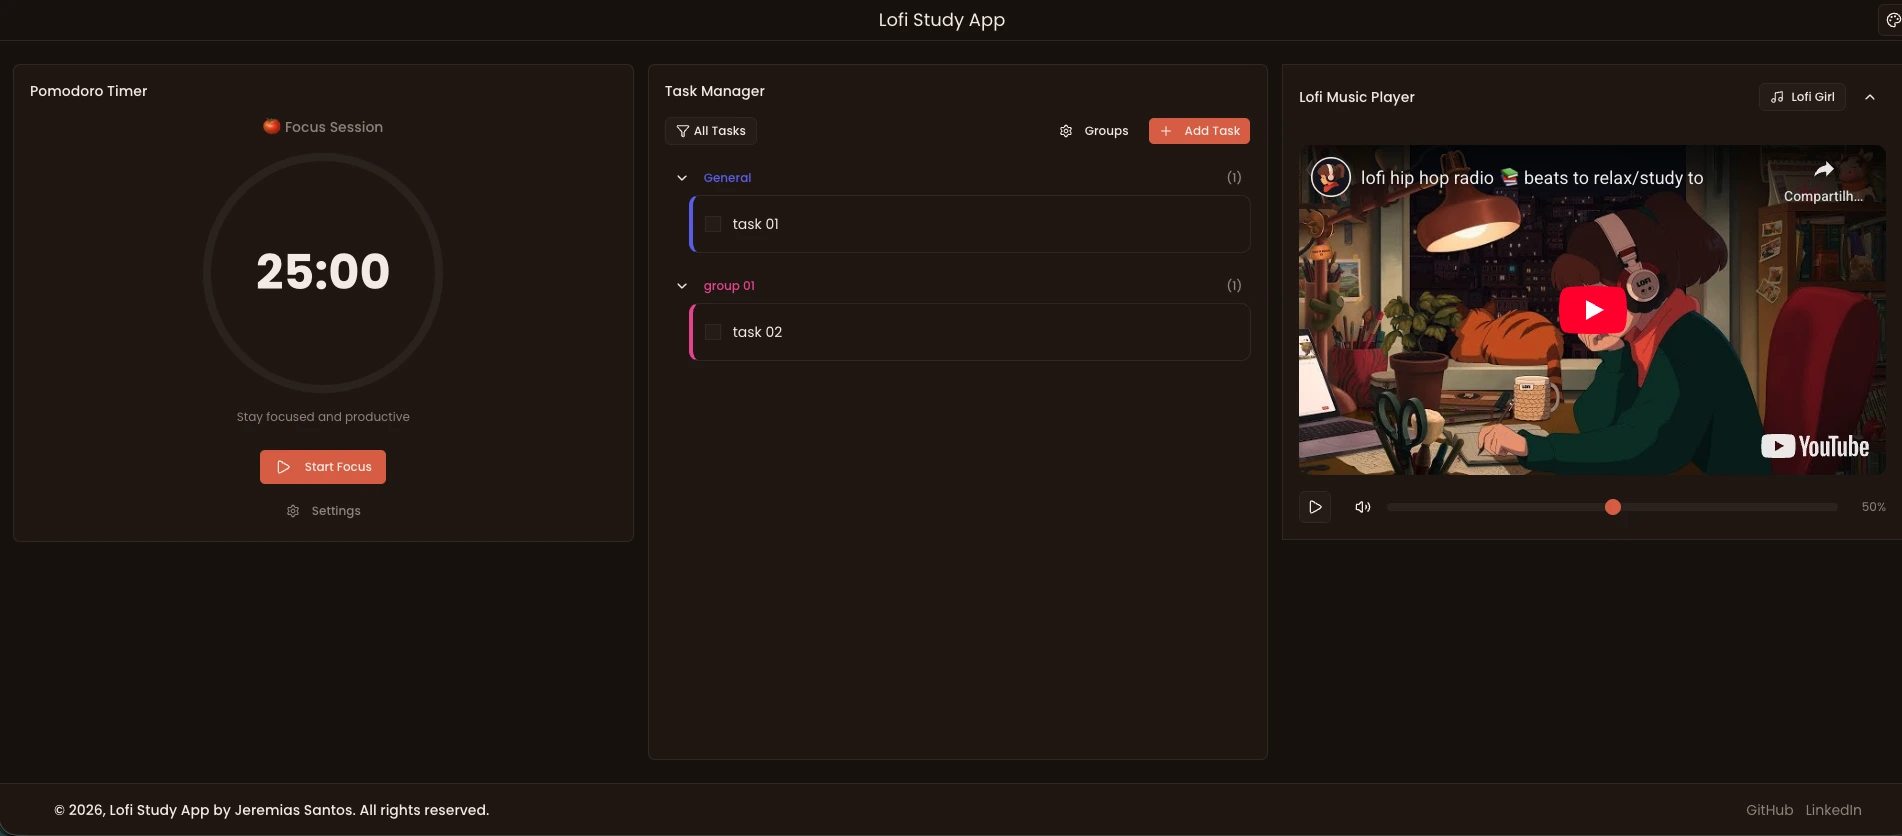
Task: Collapse the group 01 section
Action: click(682, 286)
